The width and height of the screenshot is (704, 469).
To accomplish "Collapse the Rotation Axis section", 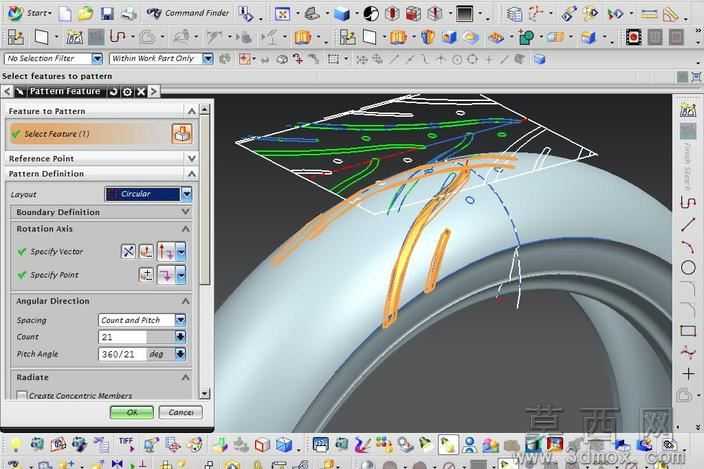I will [x=185, y=229].
